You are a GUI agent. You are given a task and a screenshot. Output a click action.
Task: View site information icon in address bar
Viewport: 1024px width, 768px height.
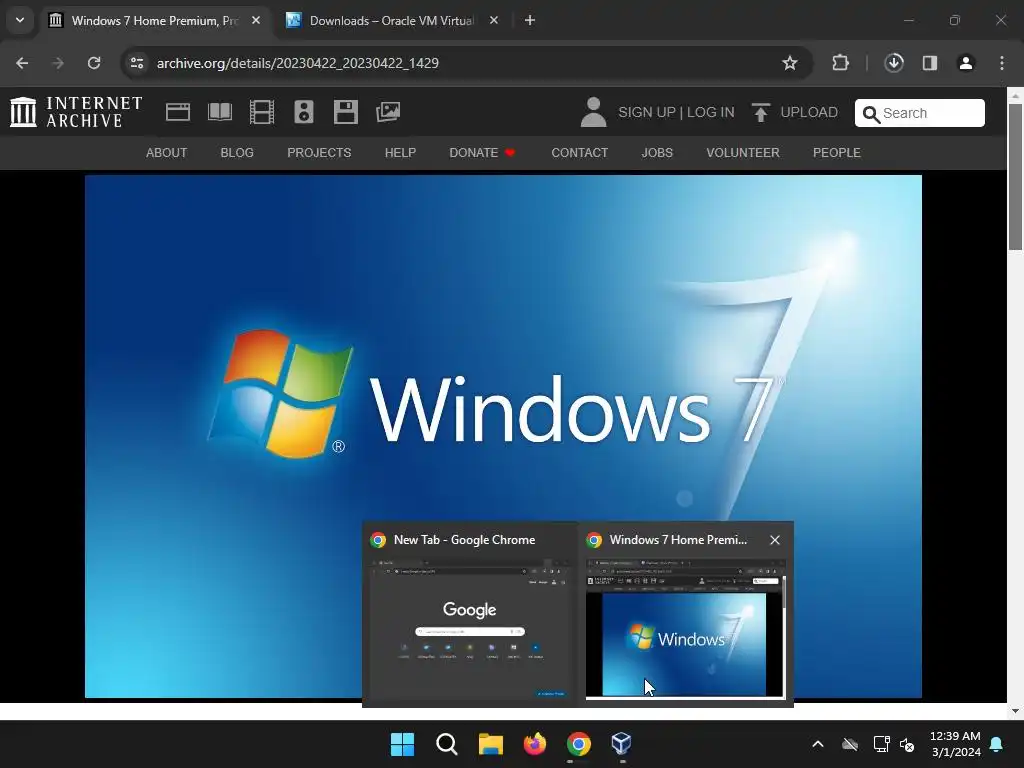coord(137,63)
